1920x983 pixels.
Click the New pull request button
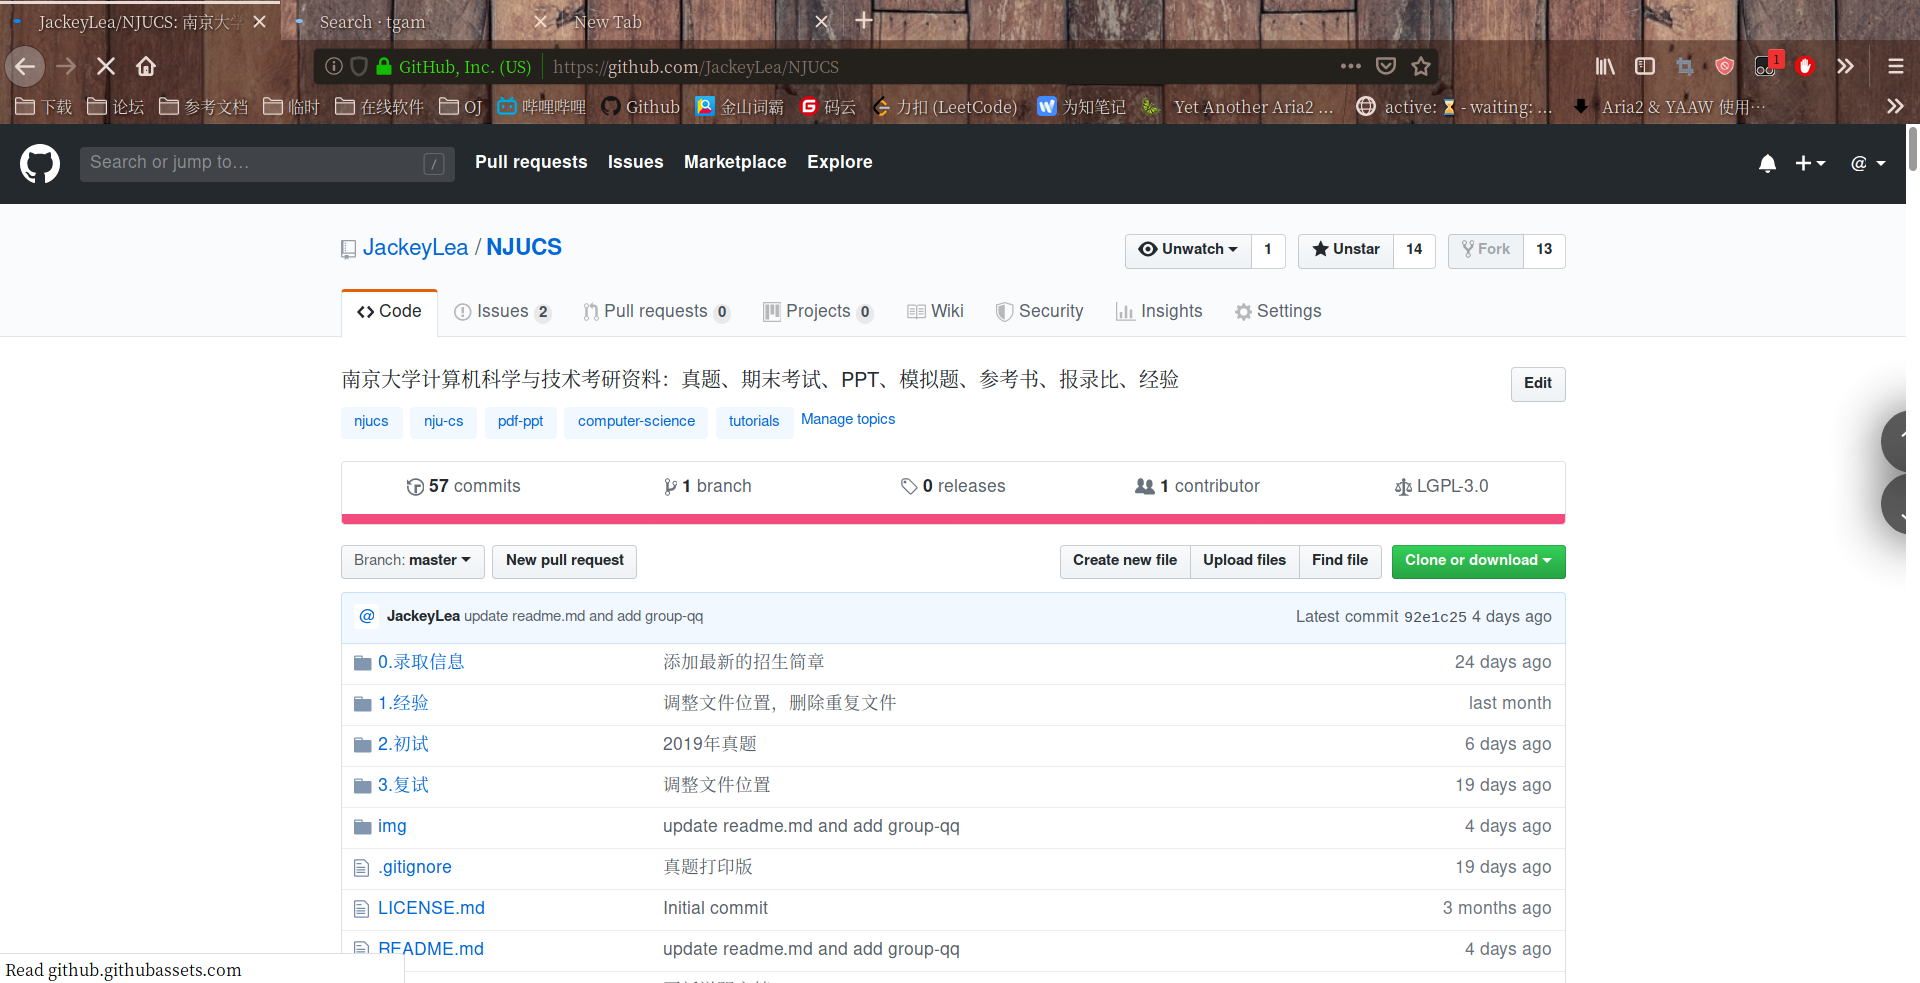pyautogui.click(x=564, y=561)
